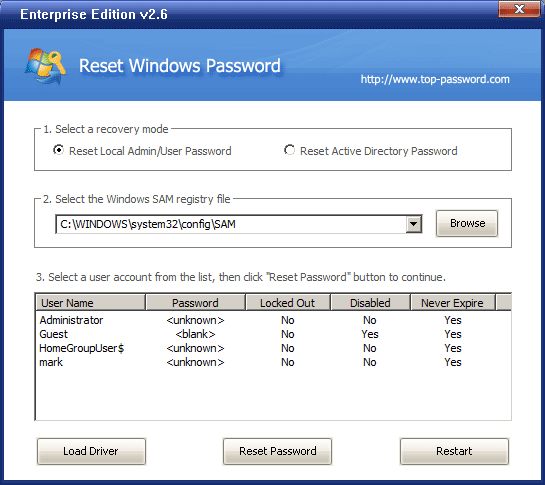Select Reset Local Admin/User Password option

coord(58,150)
